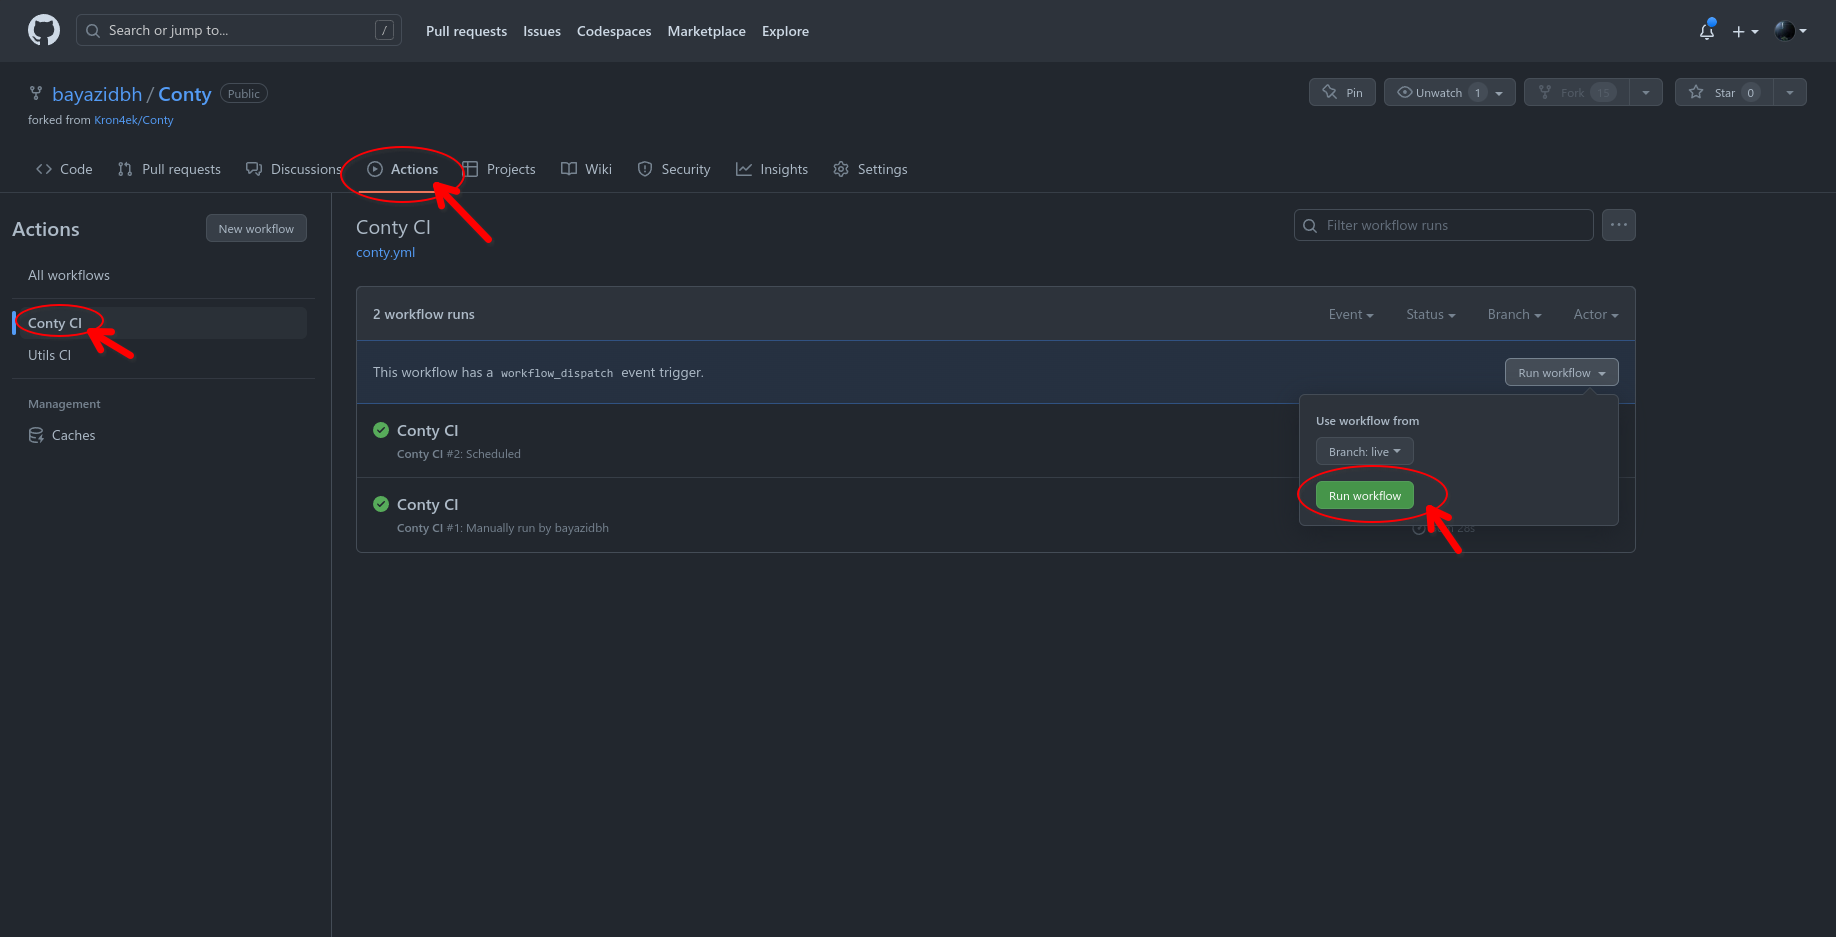Screen dimensions: 1836x937
Task: Open bayazidbh owner profile link
Action: (97, 94)
